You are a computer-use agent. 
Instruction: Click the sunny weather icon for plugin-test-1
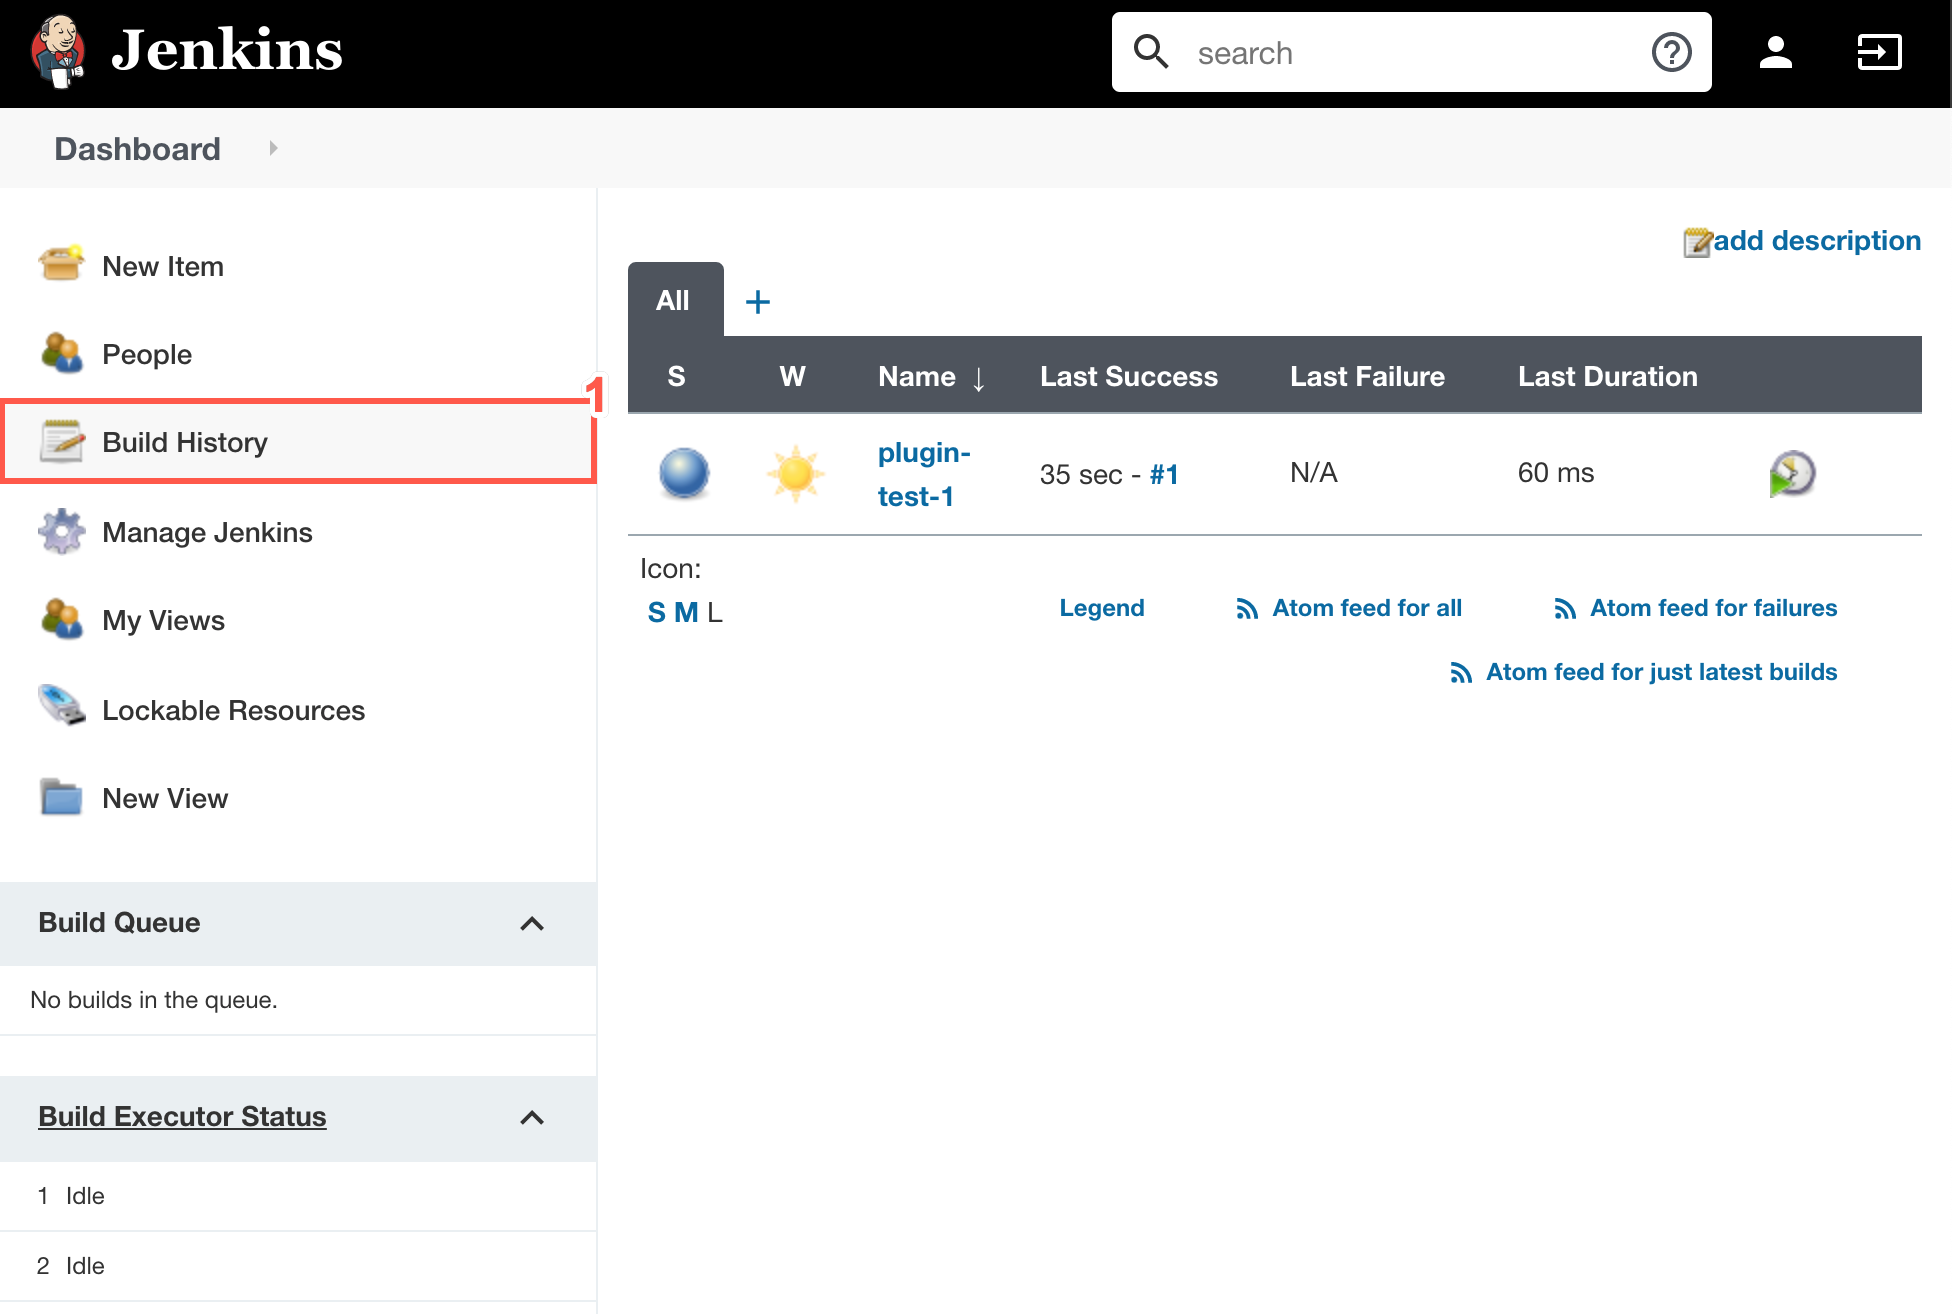click(795, 473)
